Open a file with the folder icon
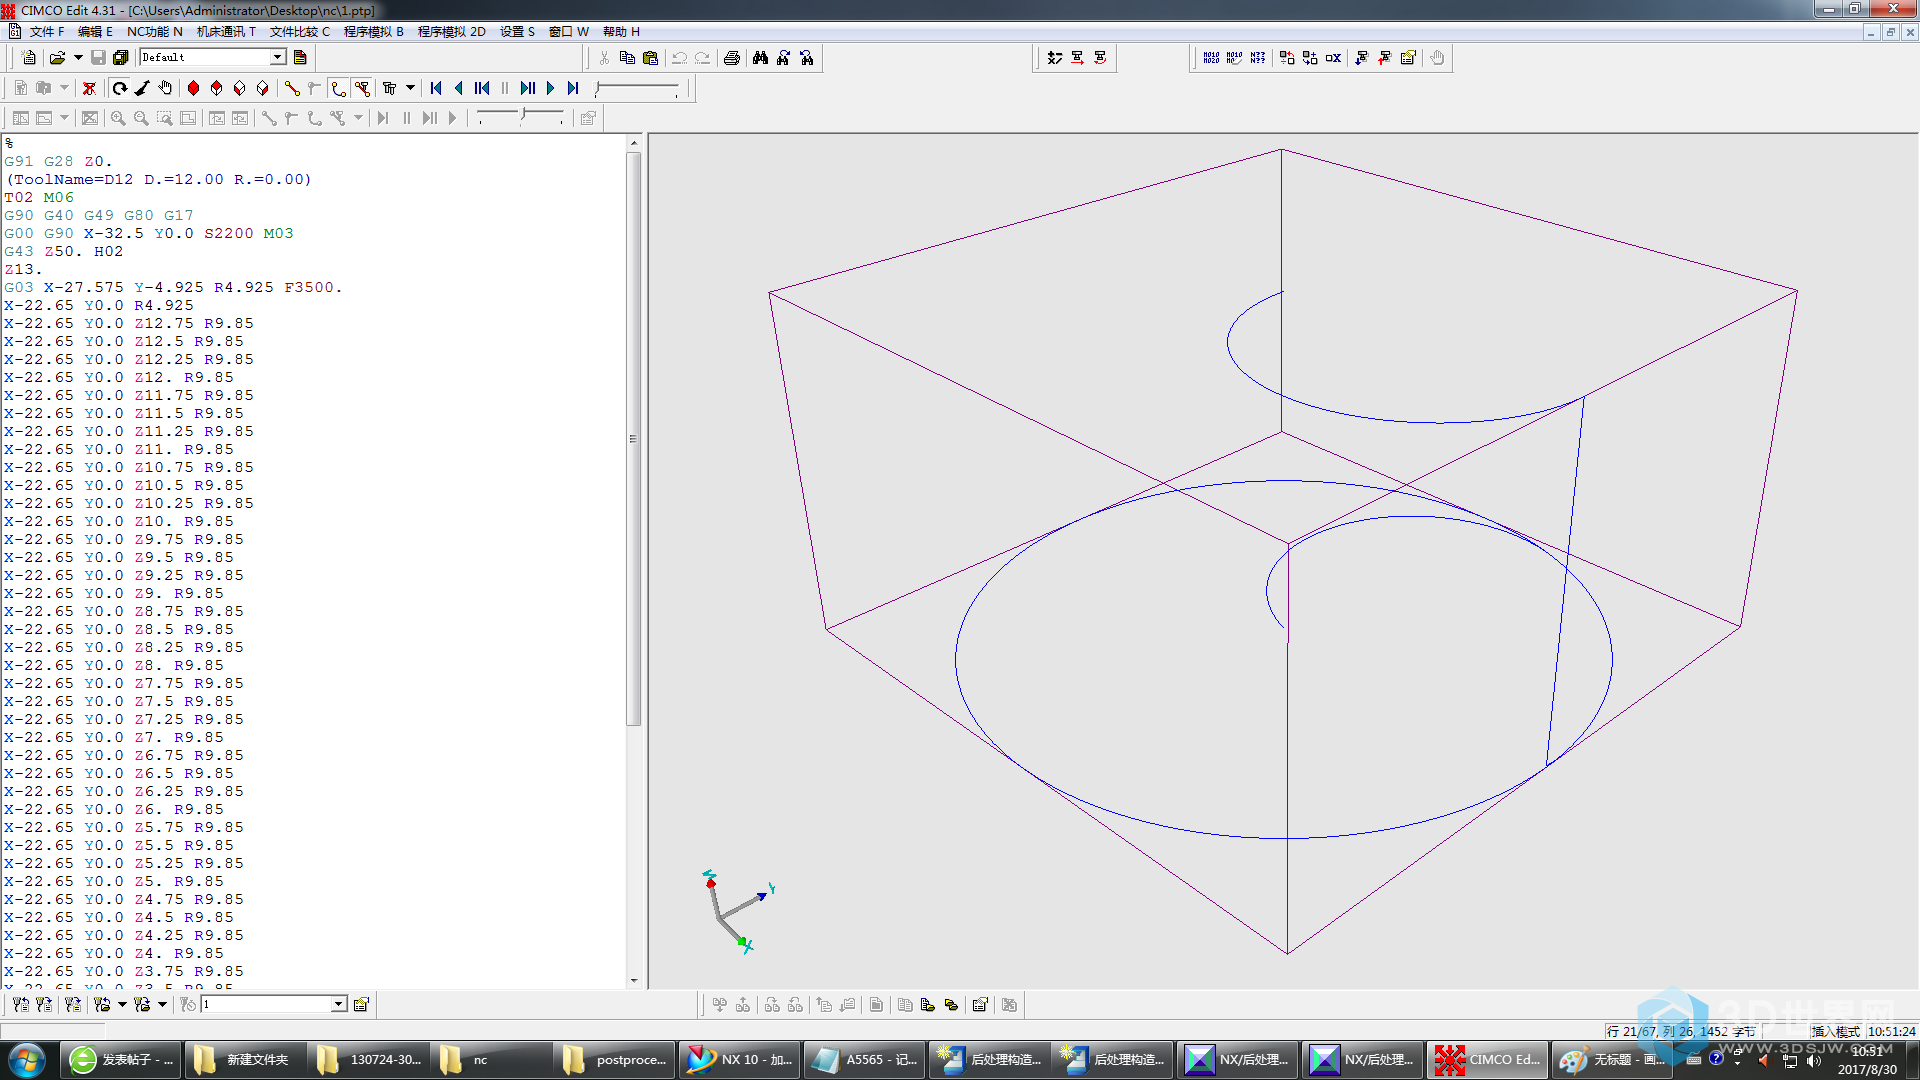 pos(57,58)
